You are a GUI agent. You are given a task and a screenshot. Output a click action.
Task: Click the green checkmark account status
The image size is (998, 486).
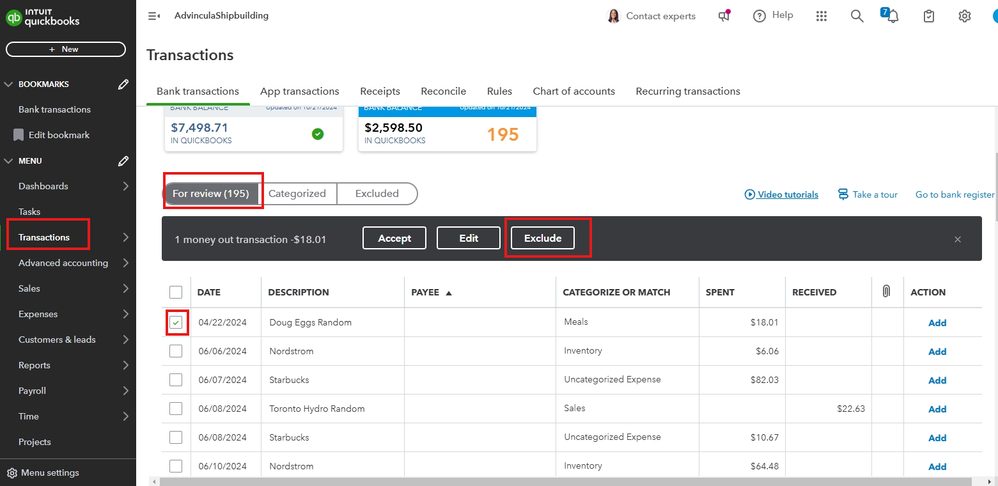click(318, 134)
